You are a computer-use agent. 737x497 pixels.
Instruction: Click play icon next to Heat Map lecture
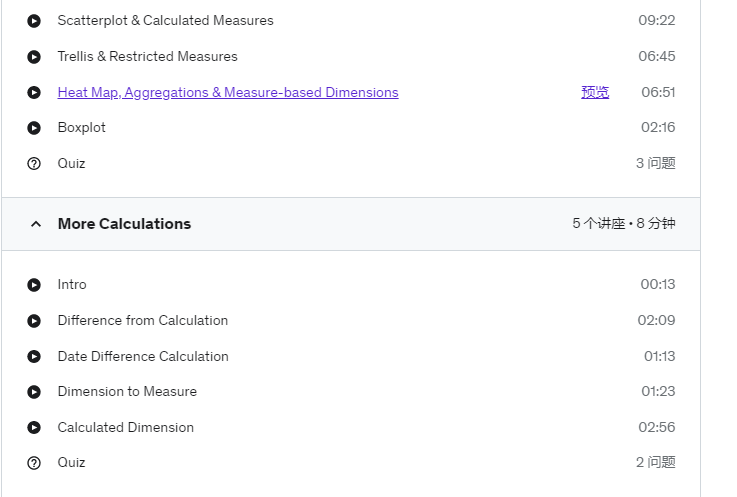click(x=34, y=93)
